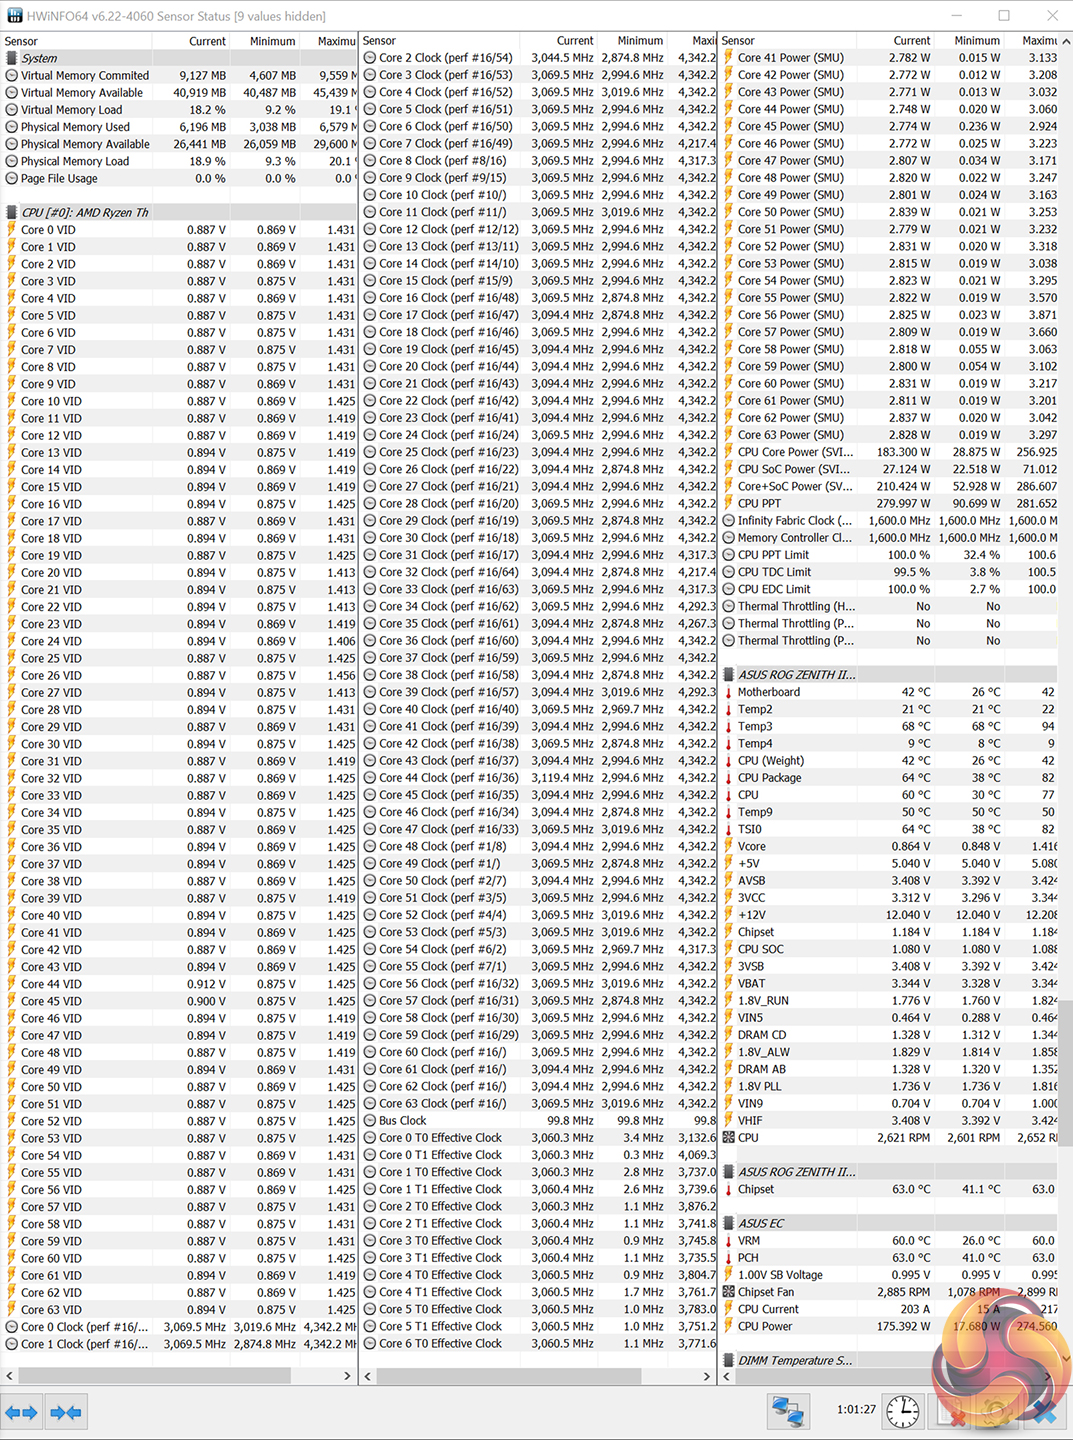Click the left pane Minimum column header

coord(266,41)
